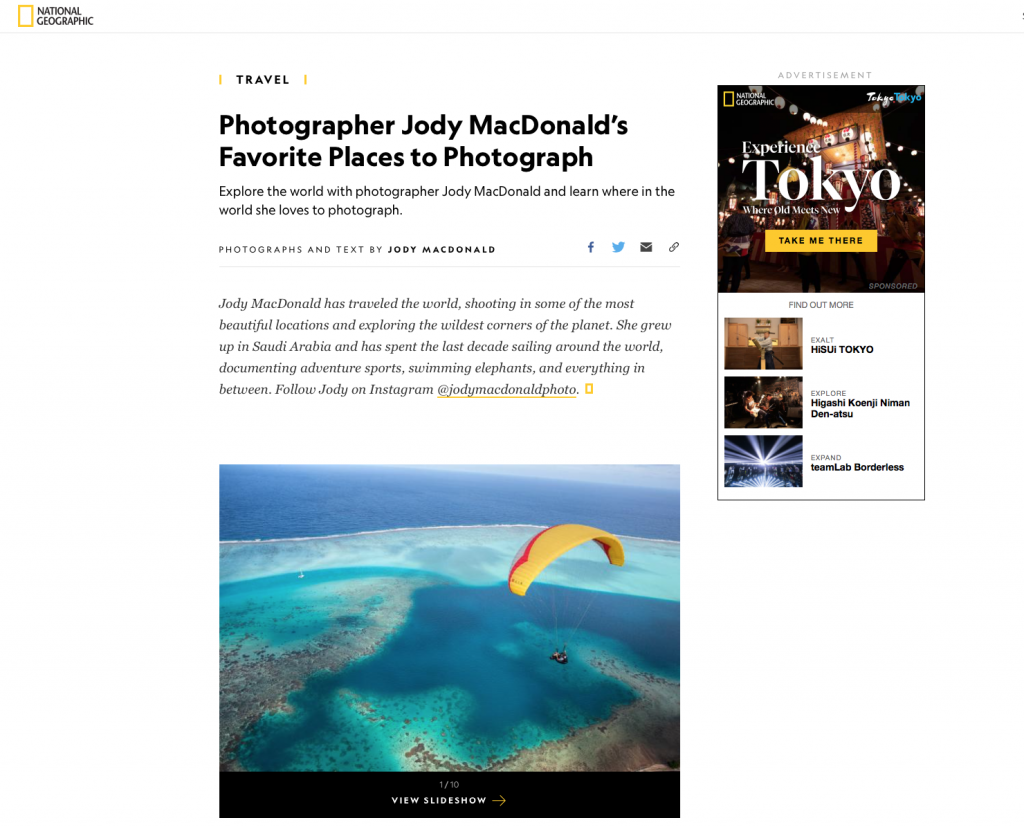Click the VIEW SLIDESHOW button
Viewport: 1024px width, 827px height.
pos(449,800)
